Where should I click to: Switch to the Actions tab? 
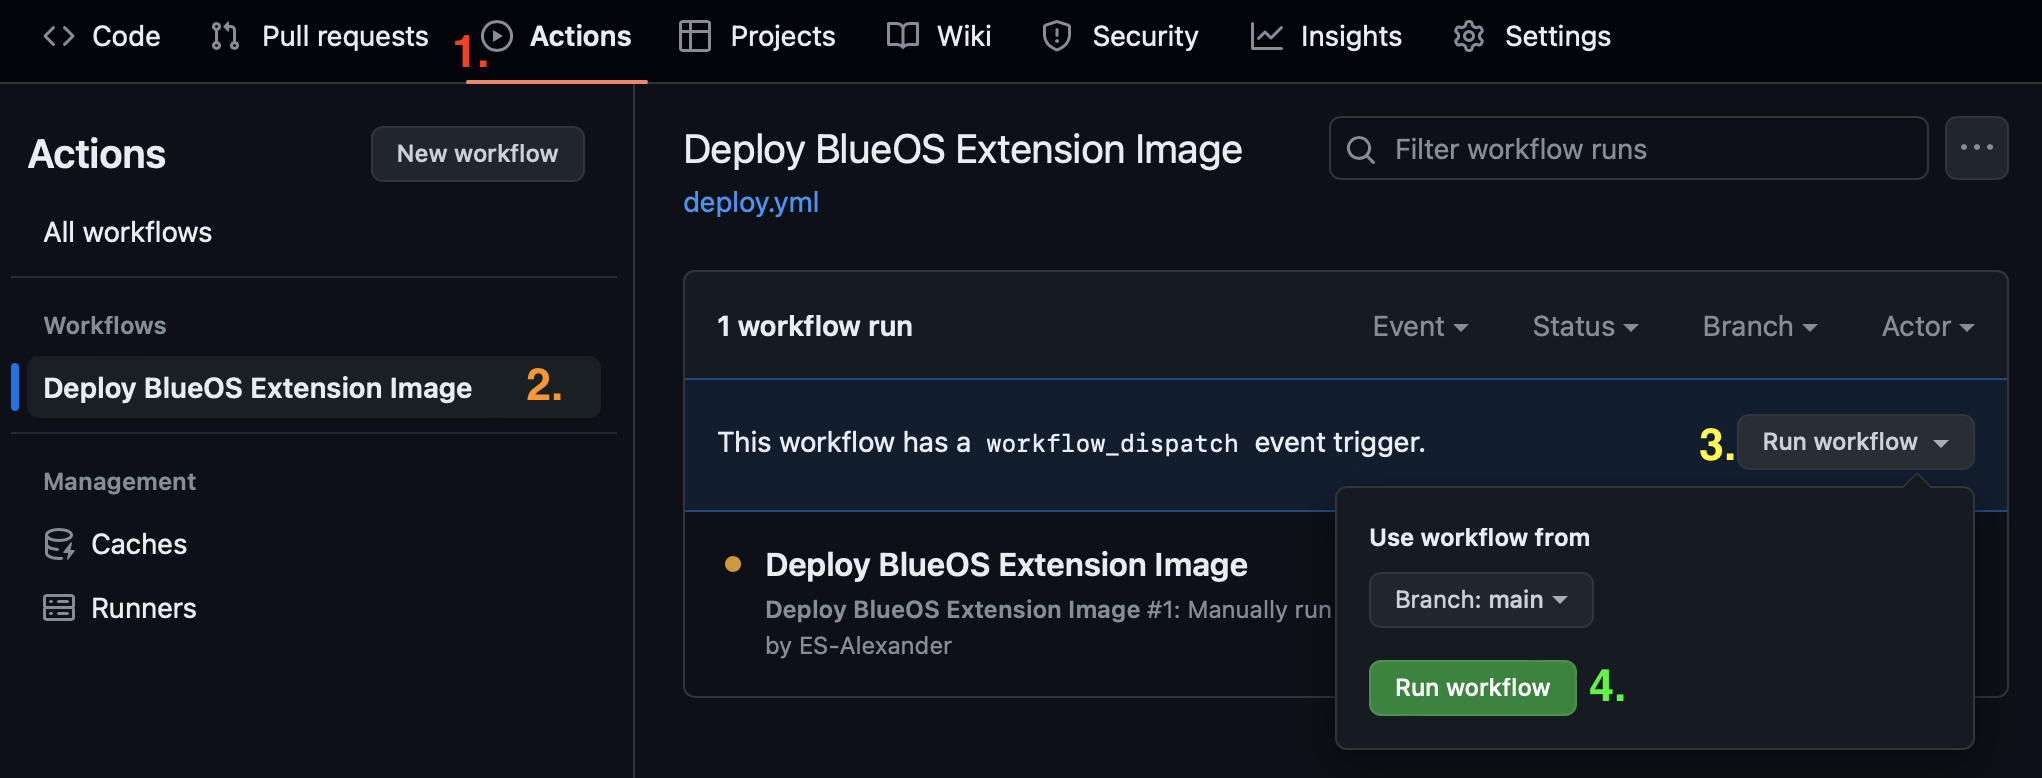pos(556,36)
